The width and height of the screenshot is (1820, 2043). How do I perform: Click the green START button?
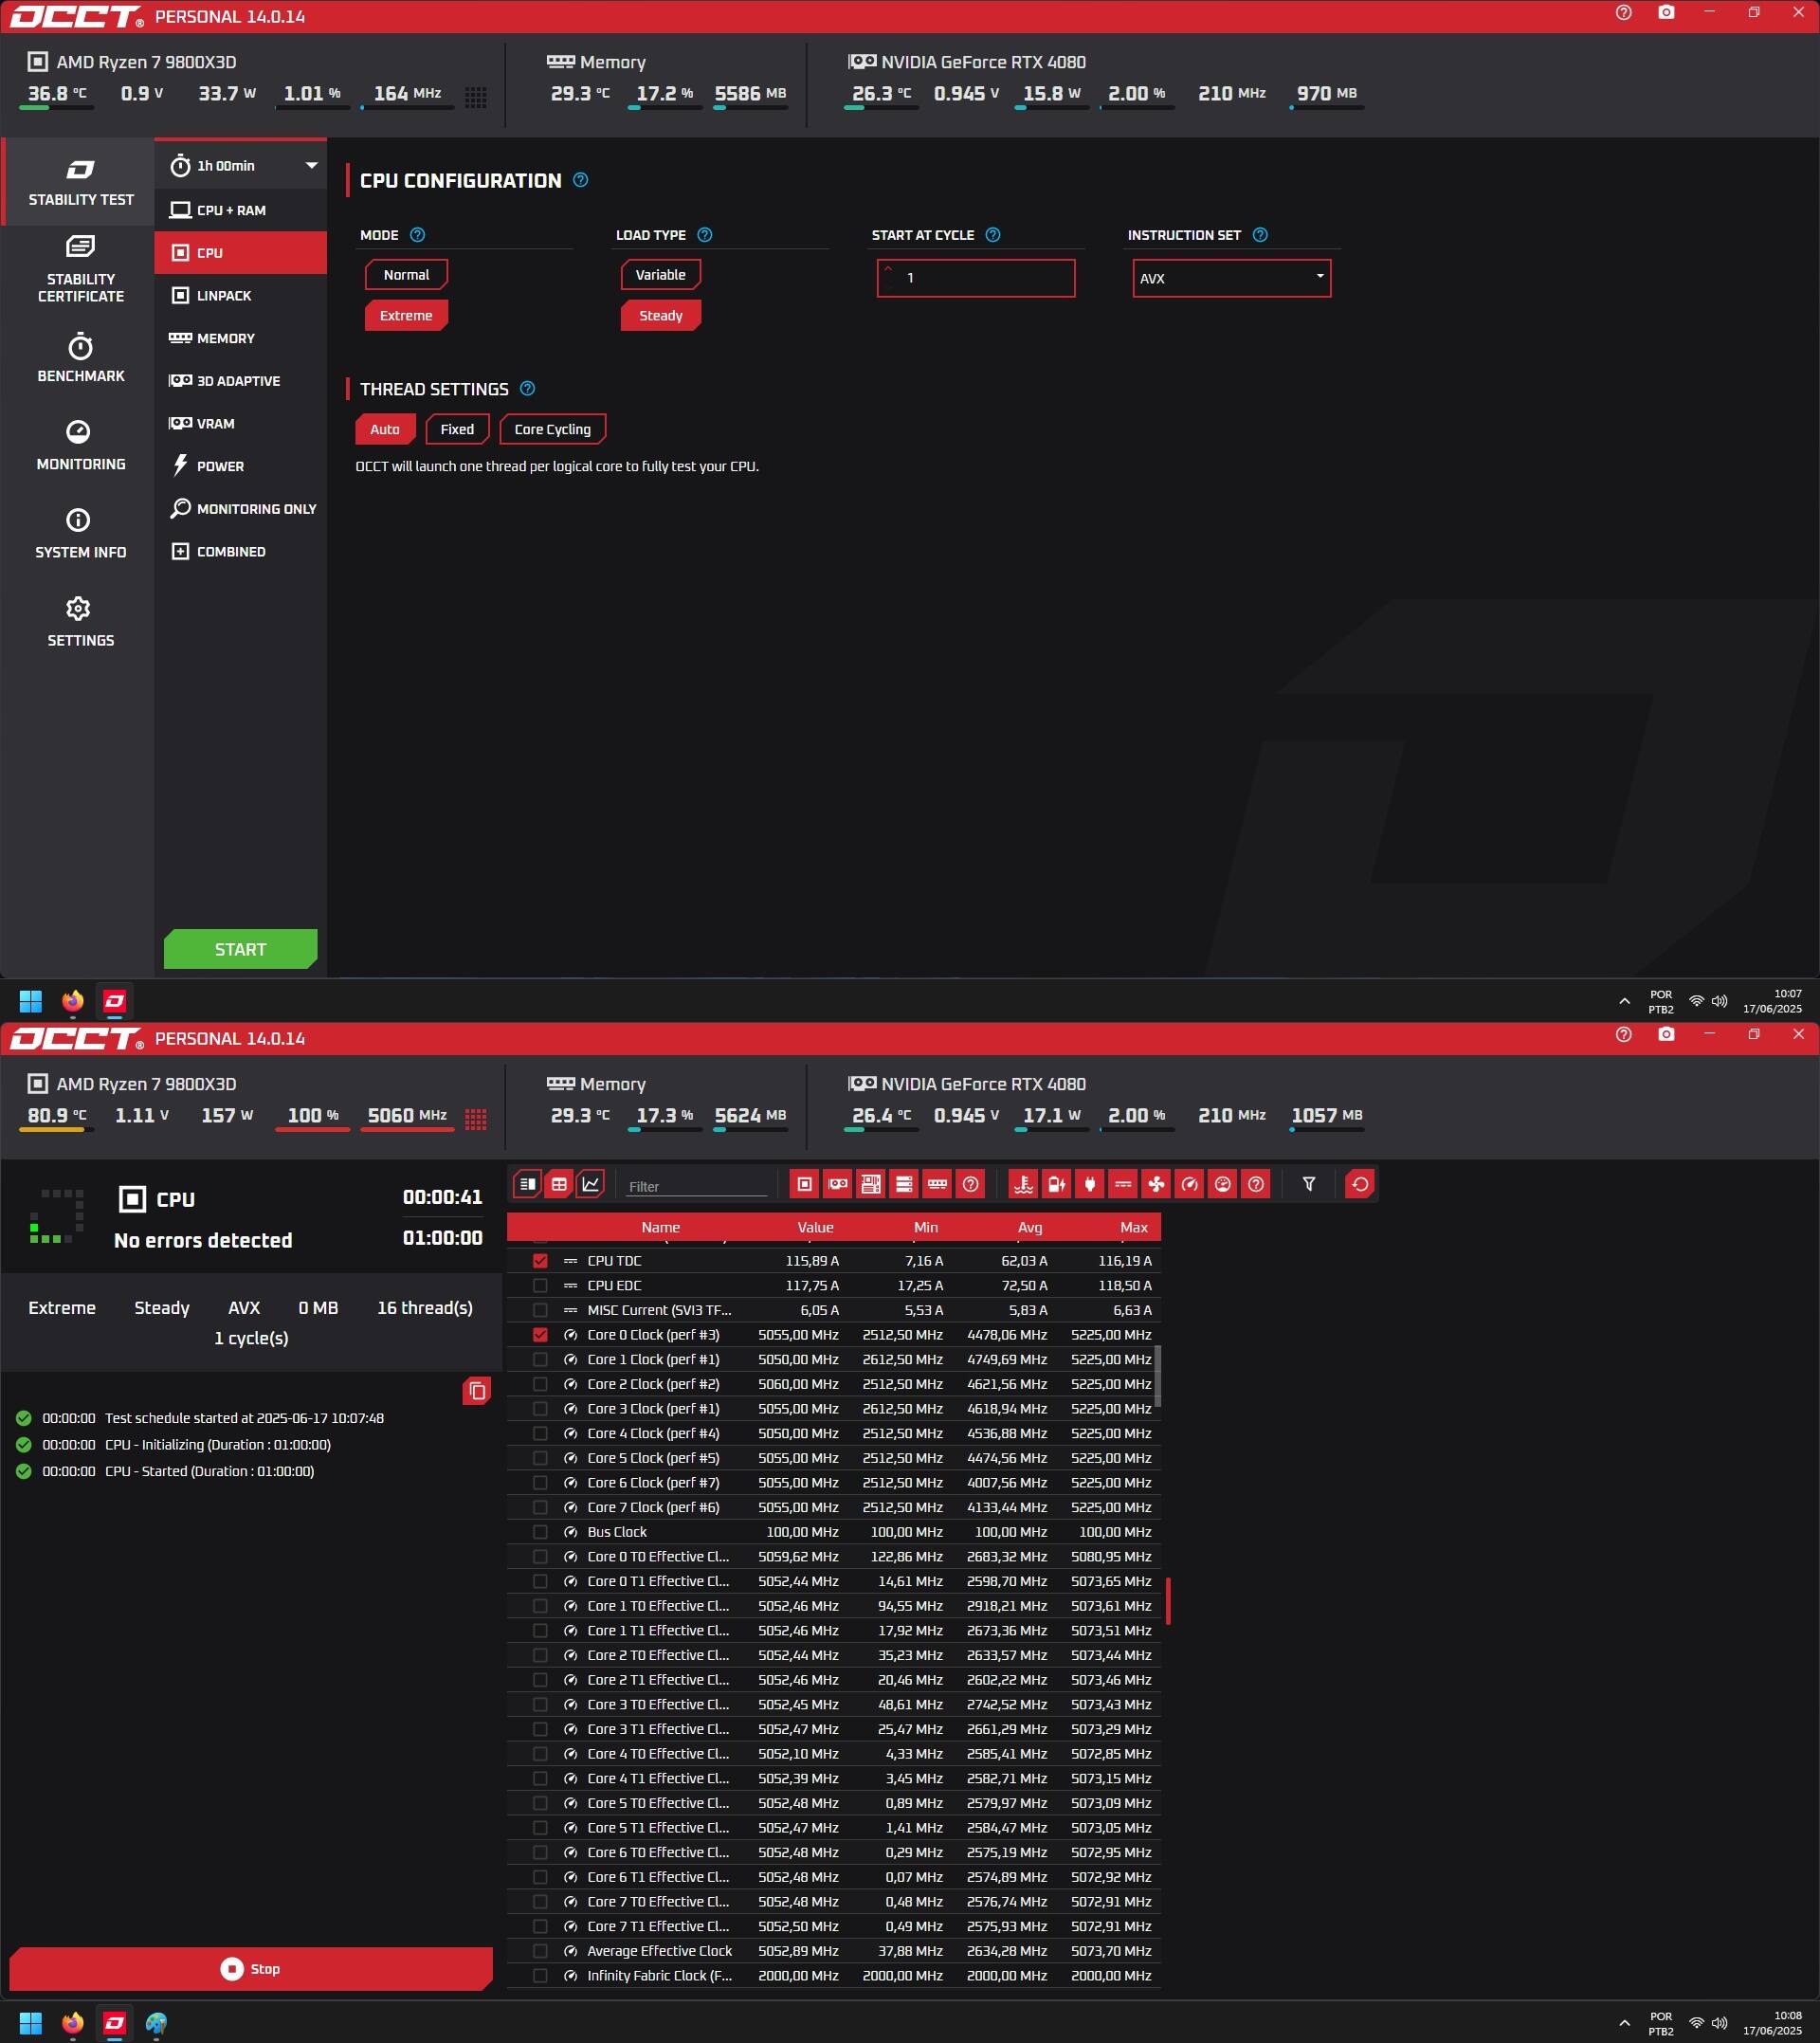(x=241, y=949)
